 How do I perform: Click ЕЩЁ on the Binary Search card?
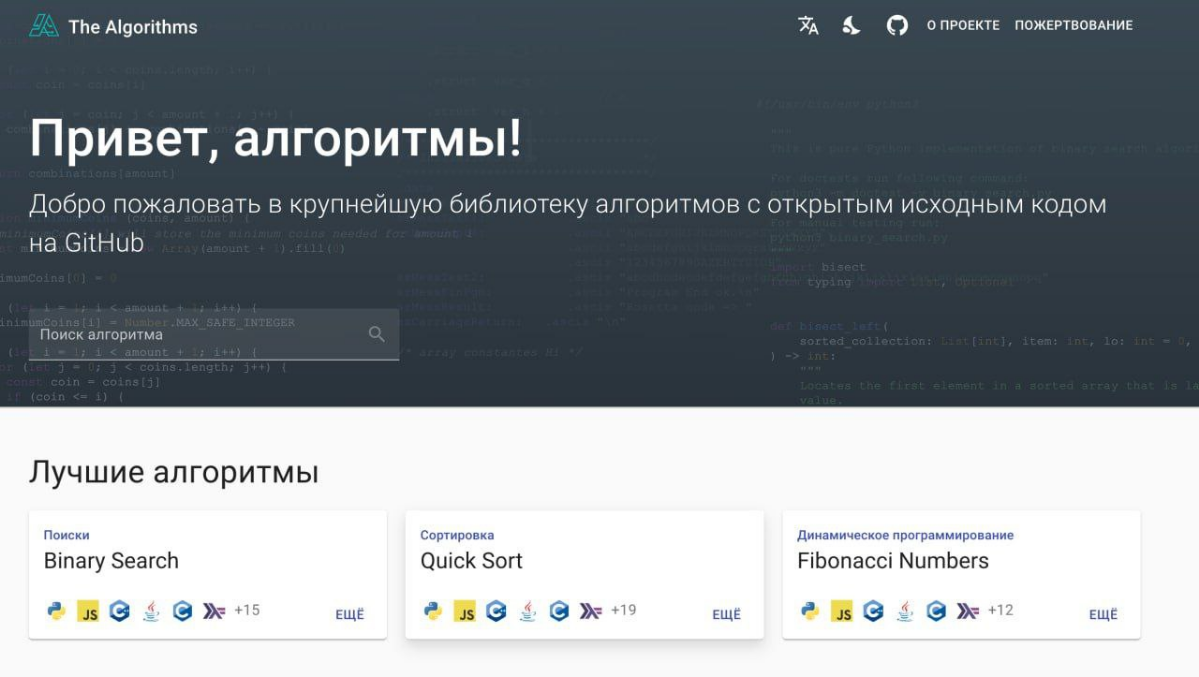click(x=349, y=615)
